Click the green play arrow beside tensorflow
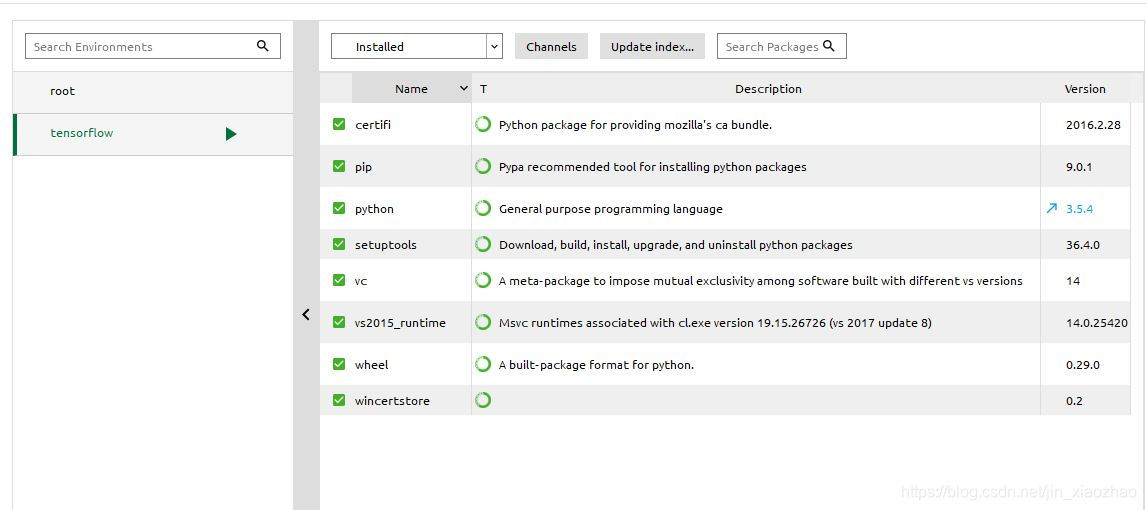The height and width of the screenshot is (510, 1146). click(231, 134)
